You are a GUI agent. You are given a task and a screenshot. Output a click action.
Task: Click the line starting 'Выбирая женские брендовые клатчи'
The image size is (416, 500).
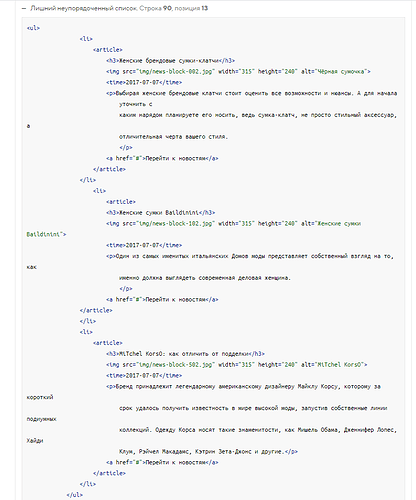[252, 93]
